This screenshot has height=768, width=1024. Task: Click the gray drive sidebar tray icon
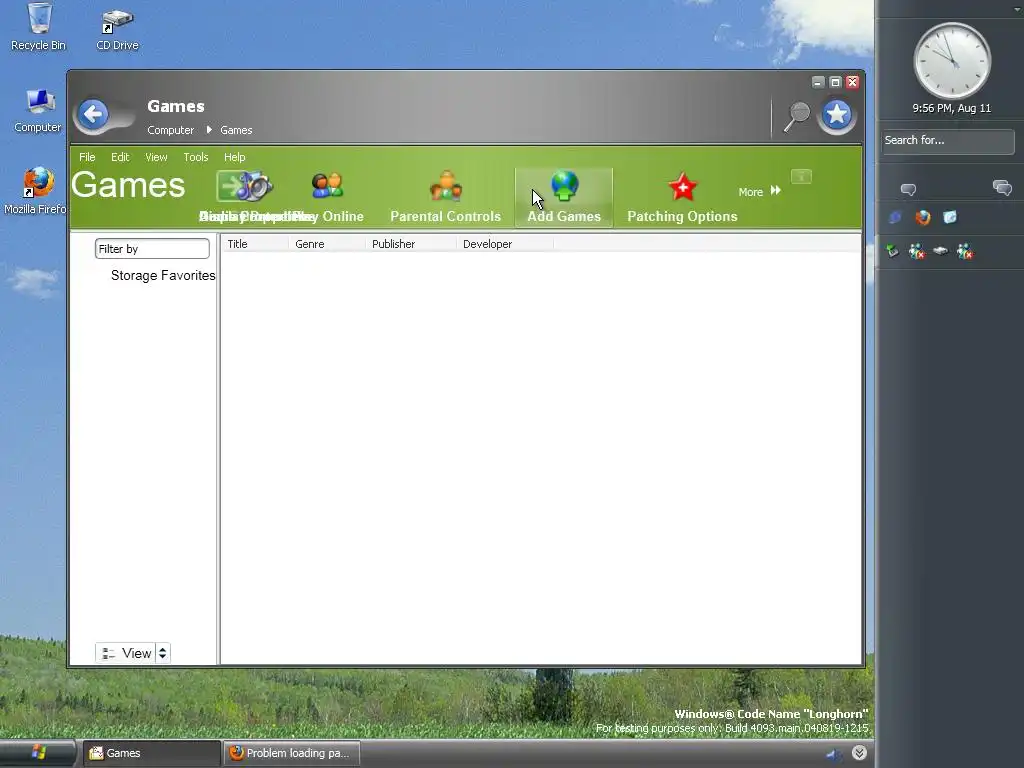[940, 250]
